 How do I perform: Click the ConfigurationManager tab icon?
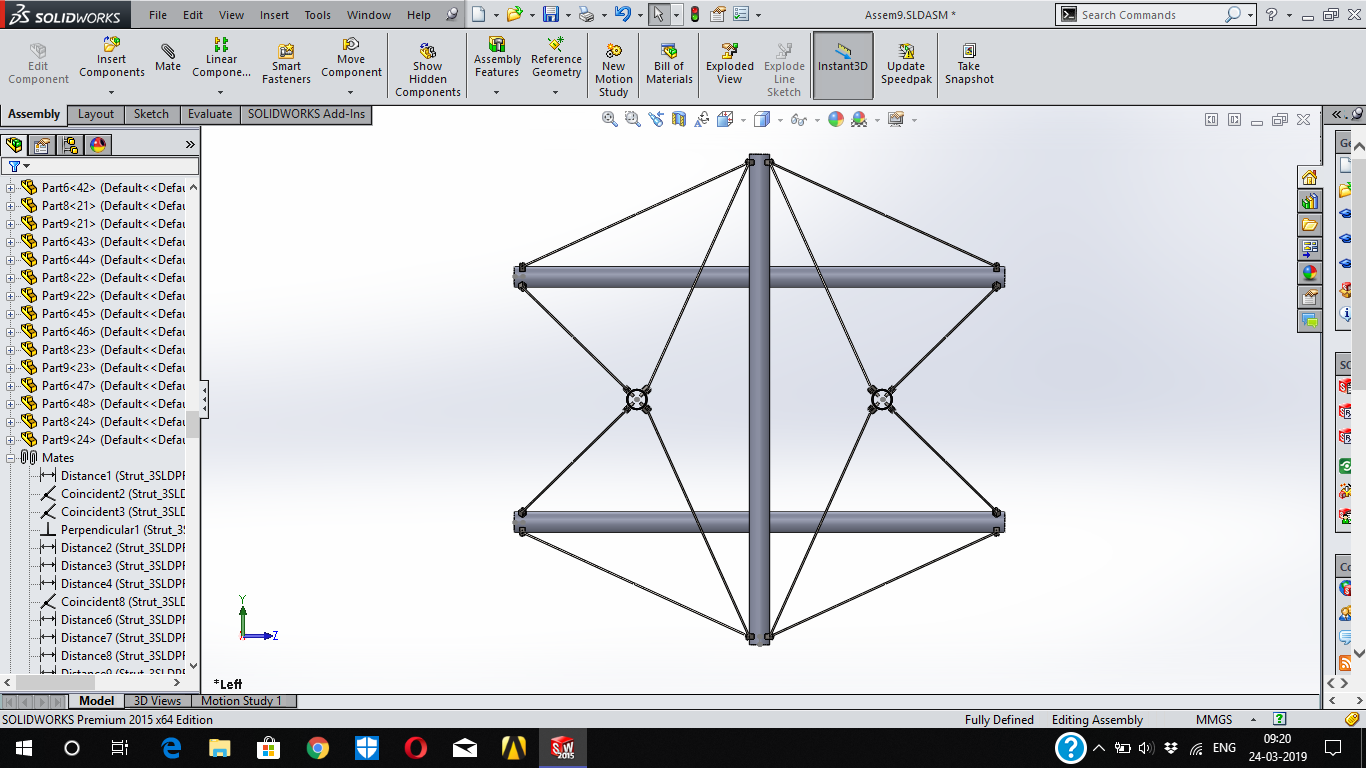click(x=70, y=145)
